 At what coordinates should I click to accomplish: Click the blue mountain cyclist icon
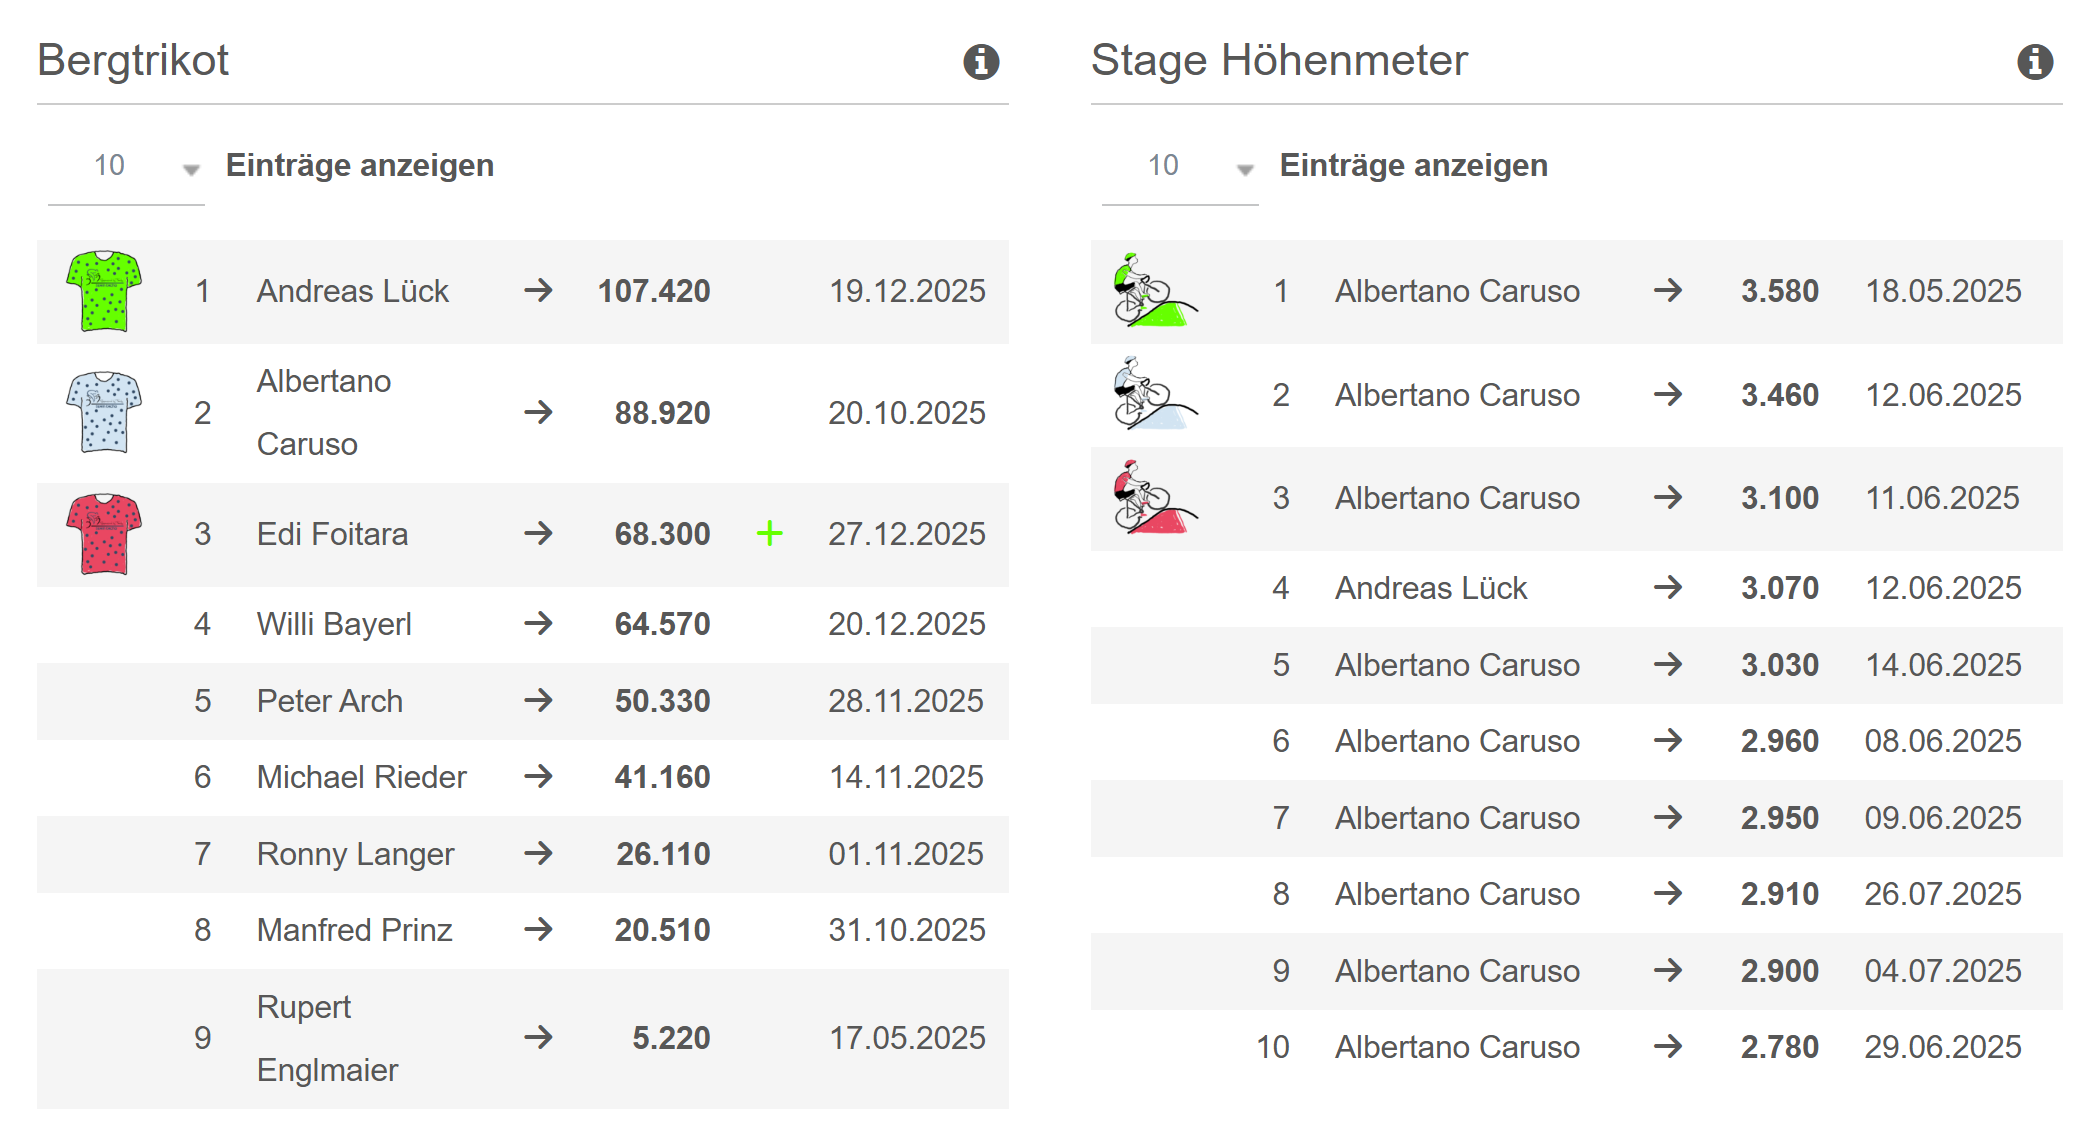1153,394
